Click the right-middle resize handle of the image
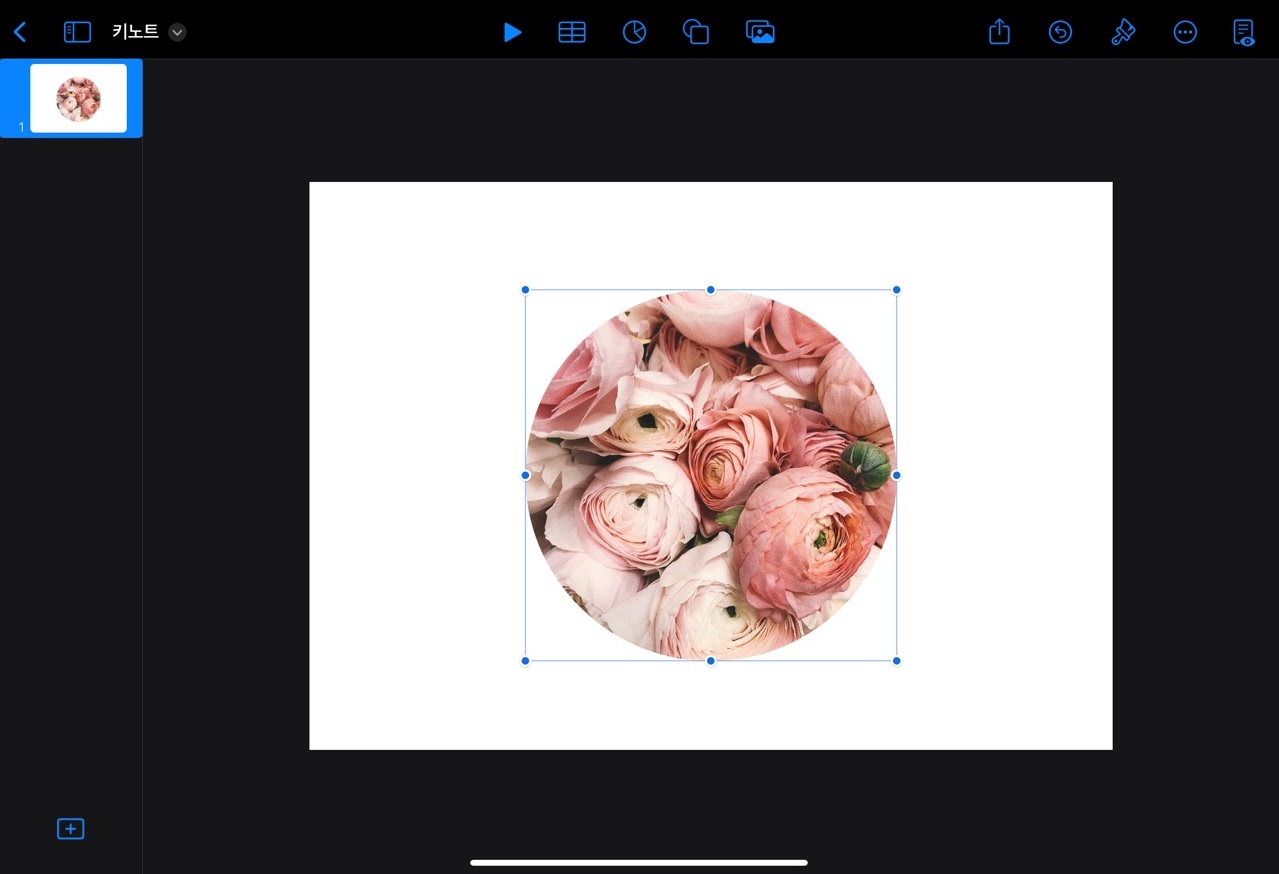 tap(896, 475)
